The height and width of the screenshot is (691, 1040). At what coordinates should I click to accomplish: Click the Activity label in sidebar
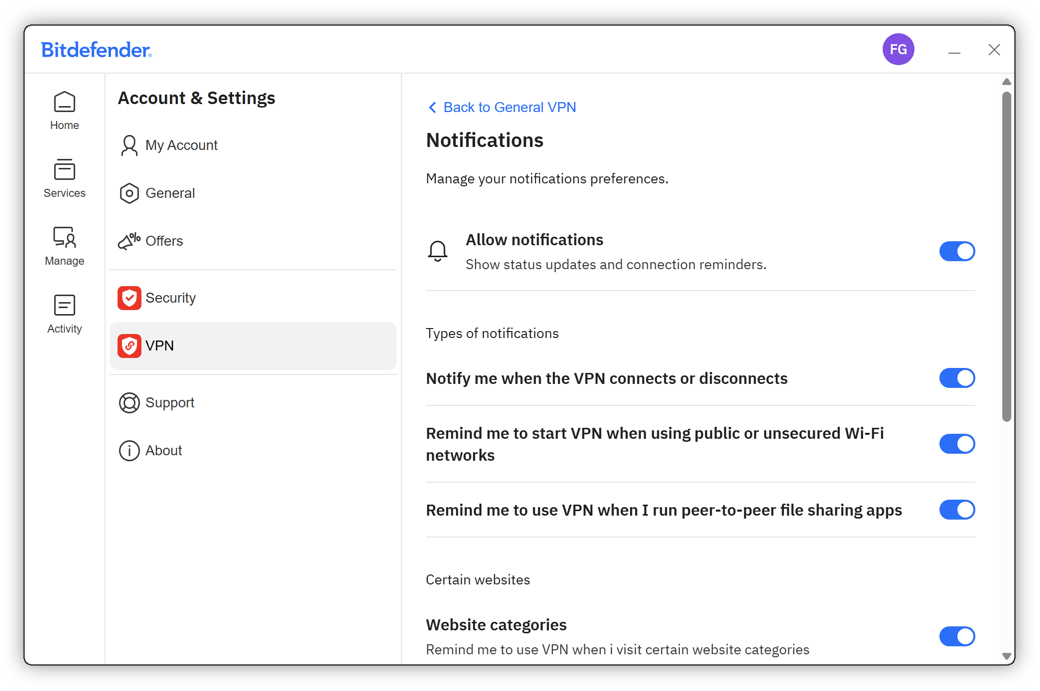[x=64, y=329]
